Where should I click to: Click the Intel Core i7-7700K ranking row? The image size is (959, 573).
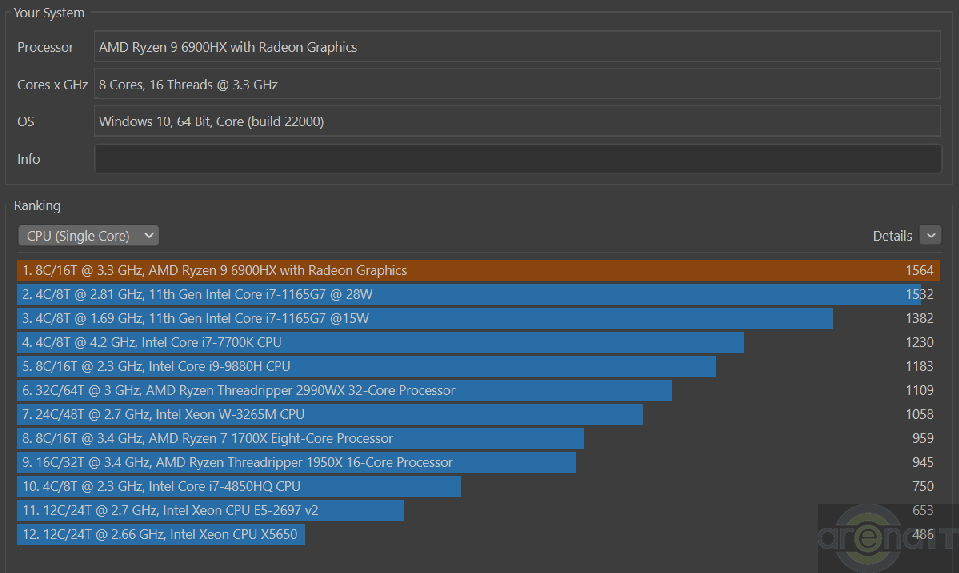tap(380, 342)
